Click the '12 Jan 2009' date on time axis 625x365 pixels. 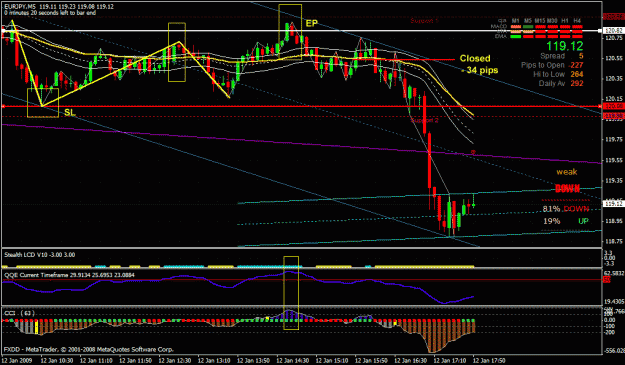(16, 361)
